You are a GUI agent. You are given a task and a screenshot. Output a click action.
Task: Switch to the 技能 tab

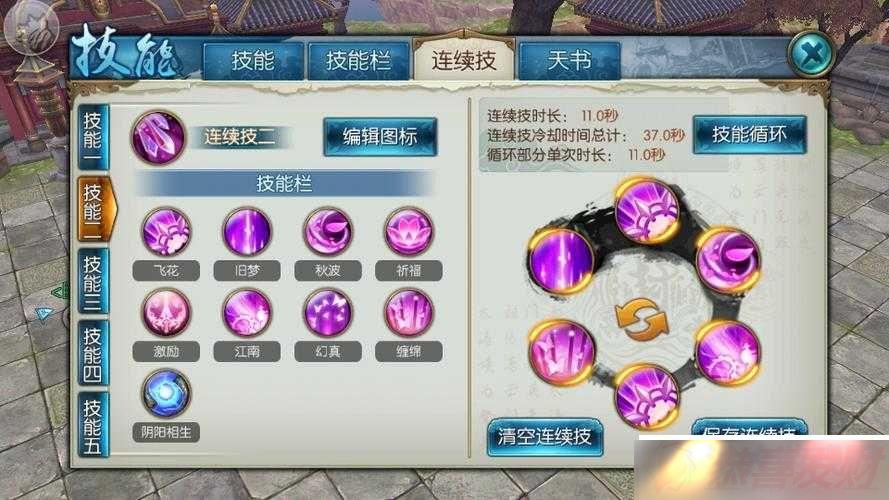[253, 60]
